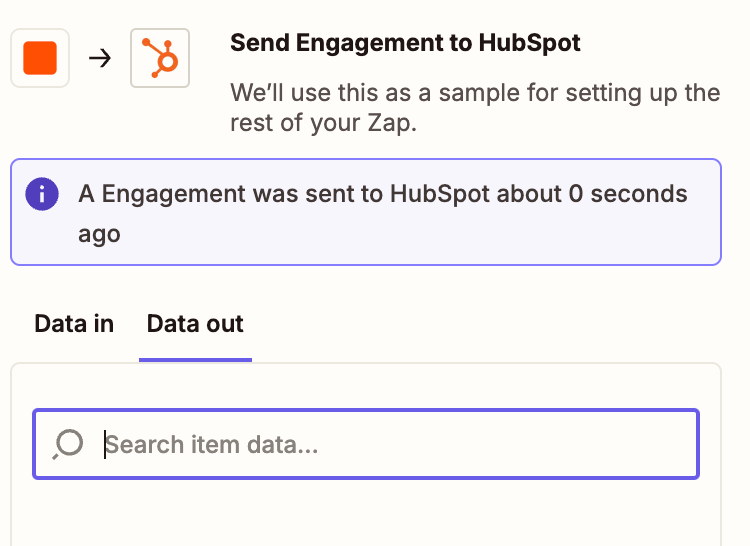Click the Search item data placeholder text

pos(212,444)
